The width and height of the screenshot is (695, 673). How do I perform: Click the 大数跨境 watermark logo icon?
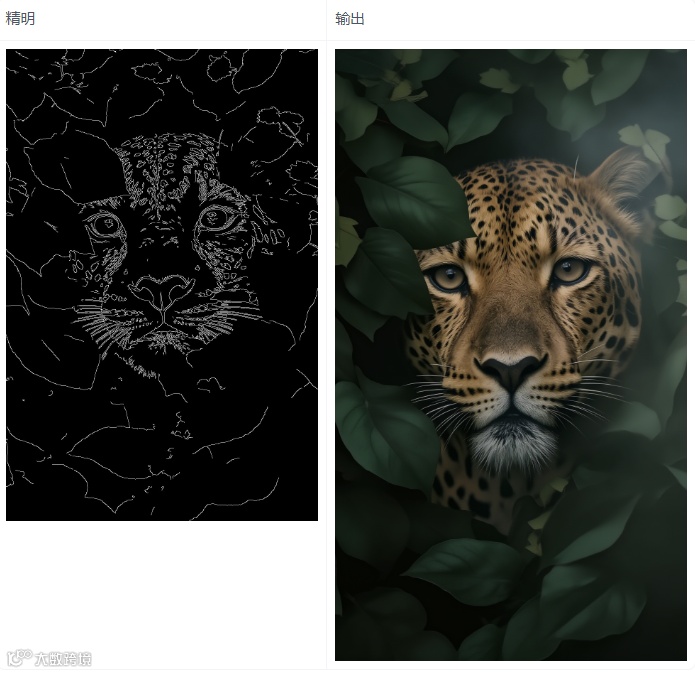(20, 658)
